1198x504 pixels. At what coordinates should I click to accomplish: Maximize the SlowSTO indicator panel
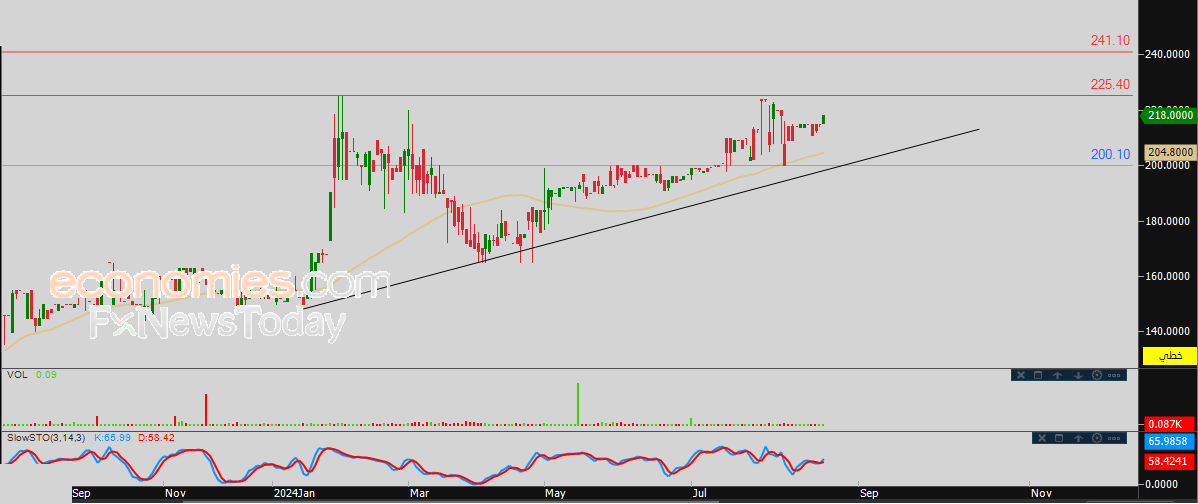(1060, 438)
